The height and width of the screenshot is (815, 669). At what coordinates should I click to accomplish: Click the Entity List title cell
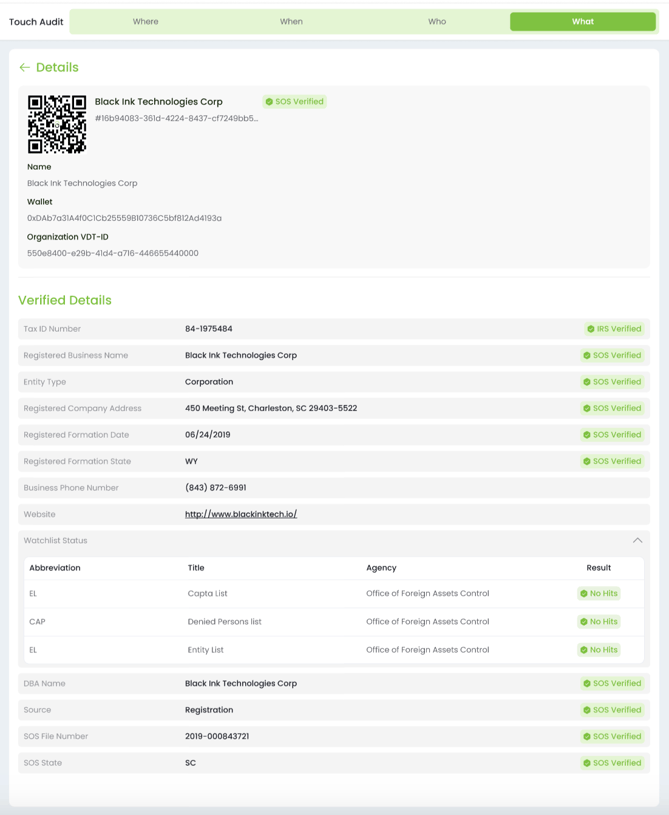[205, 650]
